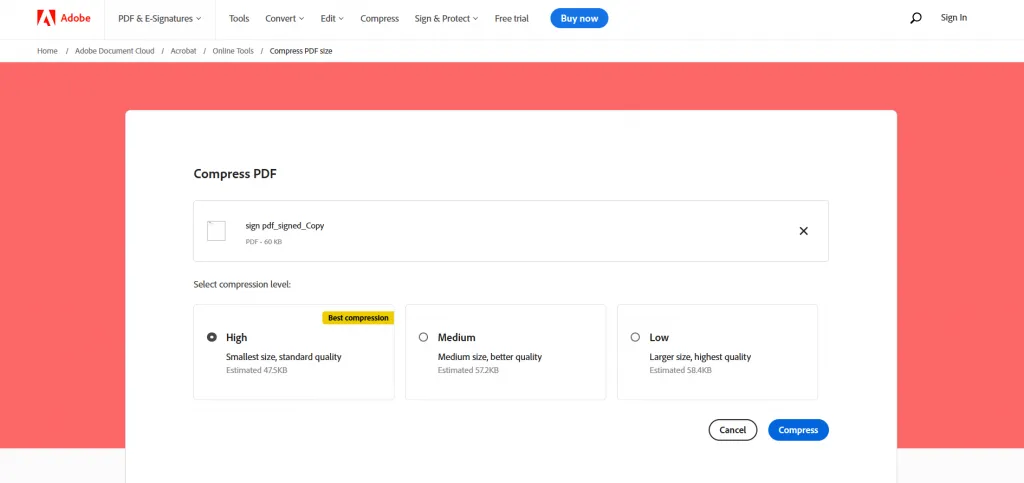Viewport: 1024px width, 483px height.
Task: Click the Estimated 58.4KB text
Action: pos(680,370)
